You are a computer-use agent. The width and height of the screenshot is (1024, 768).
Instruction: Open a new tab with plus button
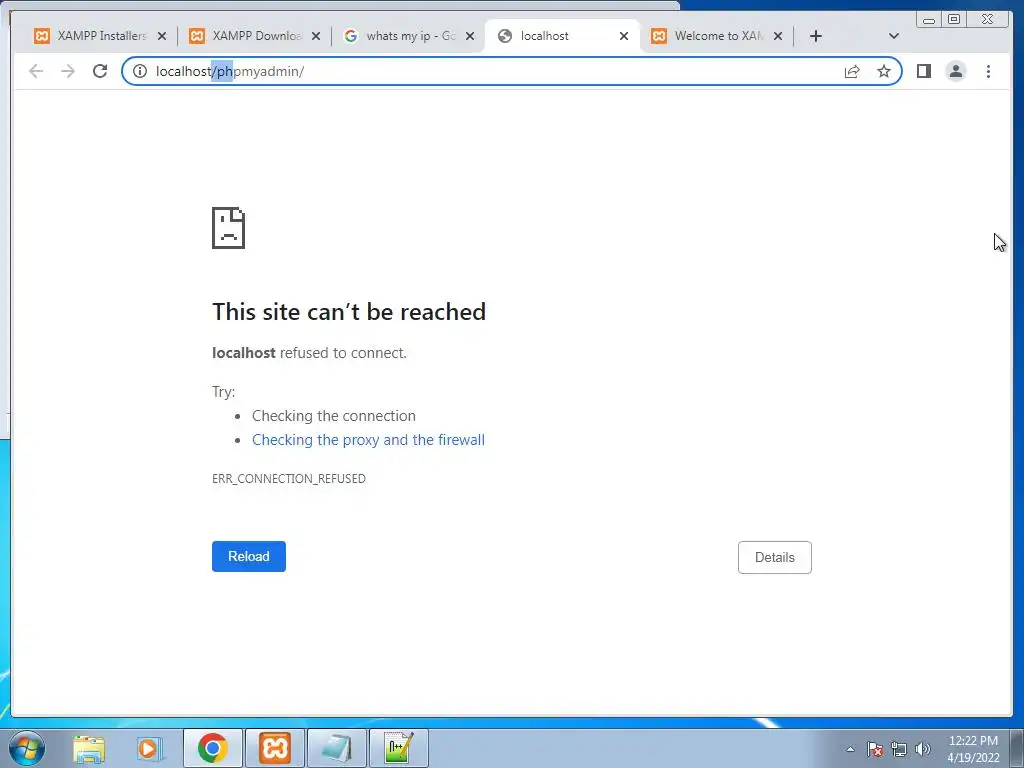[x=816, y=36]
